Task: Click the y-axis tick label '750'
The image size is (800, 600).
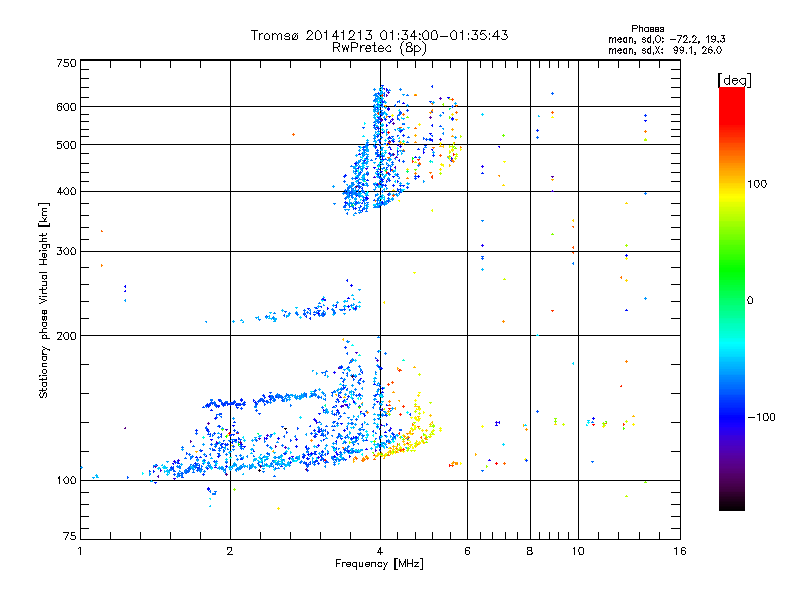Action: point(66,63)
